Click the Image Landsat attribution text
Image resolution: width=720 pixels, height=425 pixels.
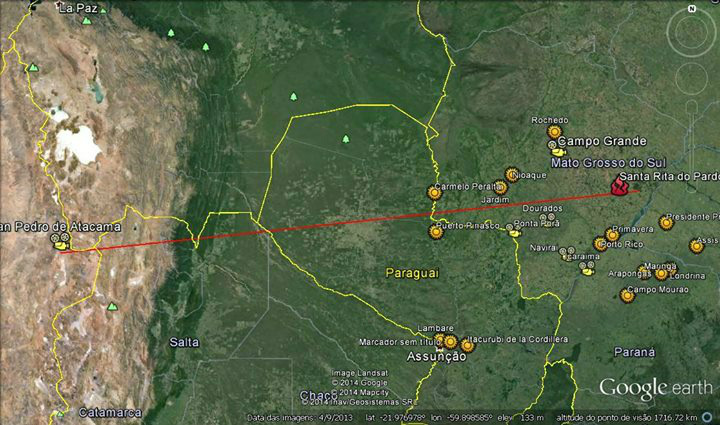(360, 373)
